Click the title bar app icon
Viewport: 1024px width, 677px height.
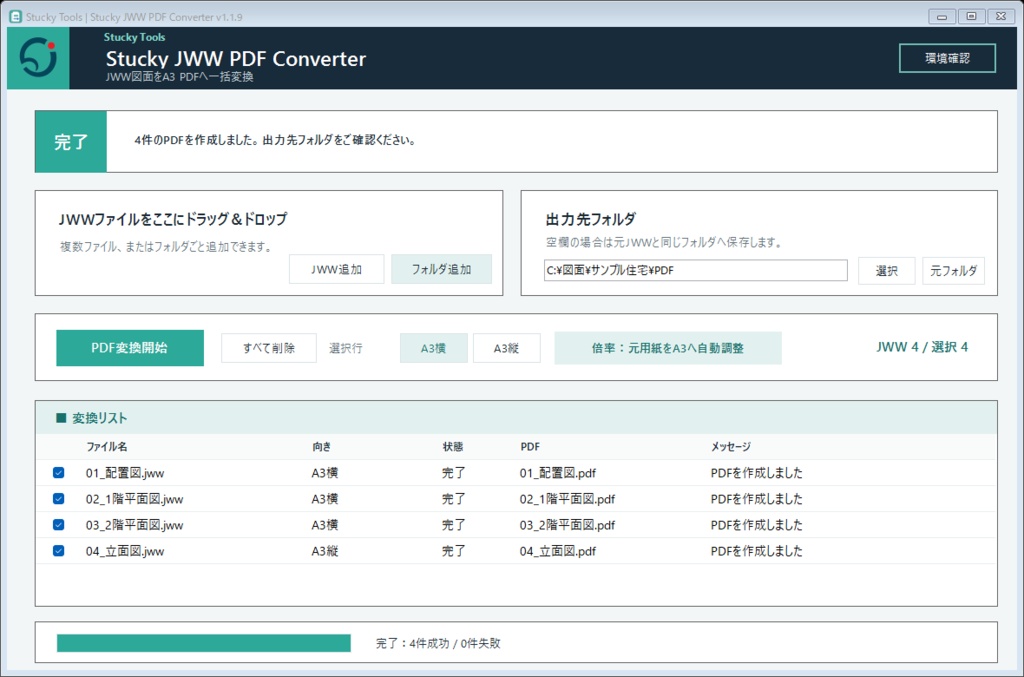15,16
